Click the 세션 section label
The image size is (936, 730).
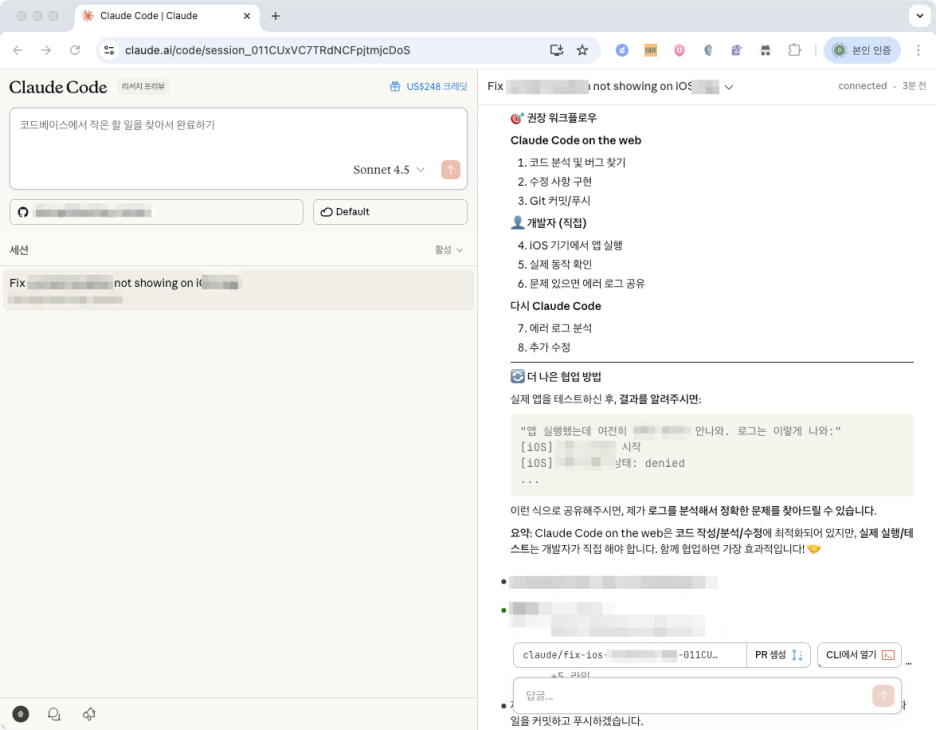[19, 250]
